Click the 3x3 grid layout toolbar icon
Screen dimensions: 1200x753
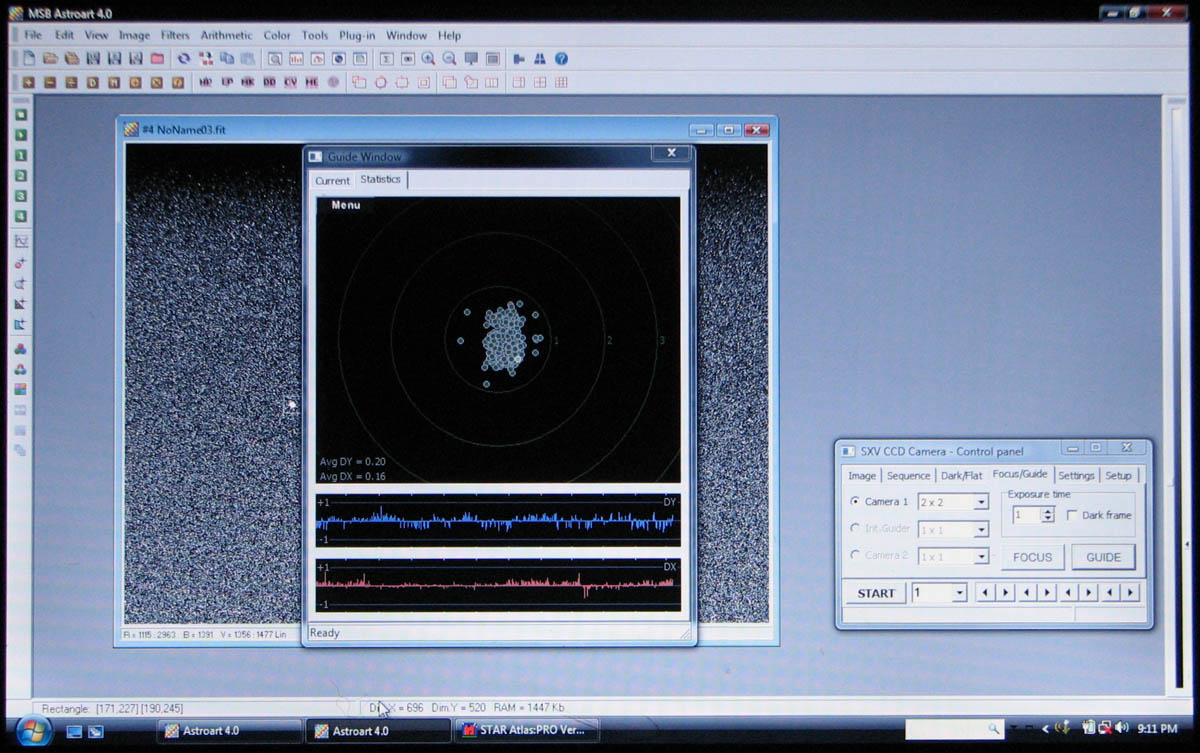561,82
